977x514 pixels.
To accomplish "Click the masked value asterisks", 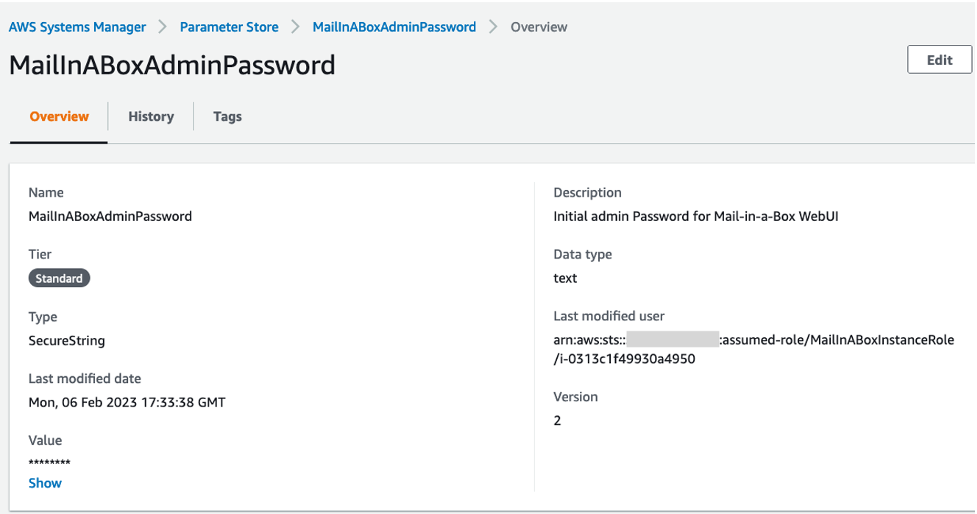I will tap(49, 462).
